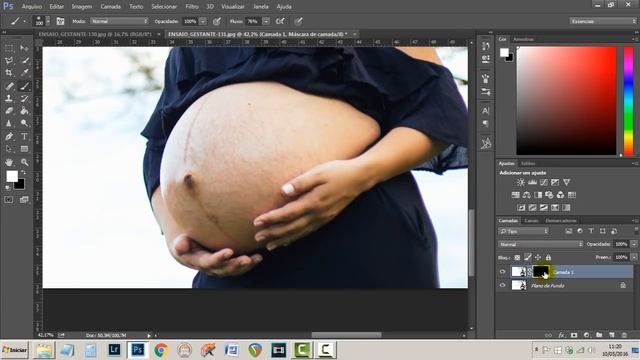Select the Move tool
The width and height of the screenshot is (640, 360).
[x=24, y=49]
